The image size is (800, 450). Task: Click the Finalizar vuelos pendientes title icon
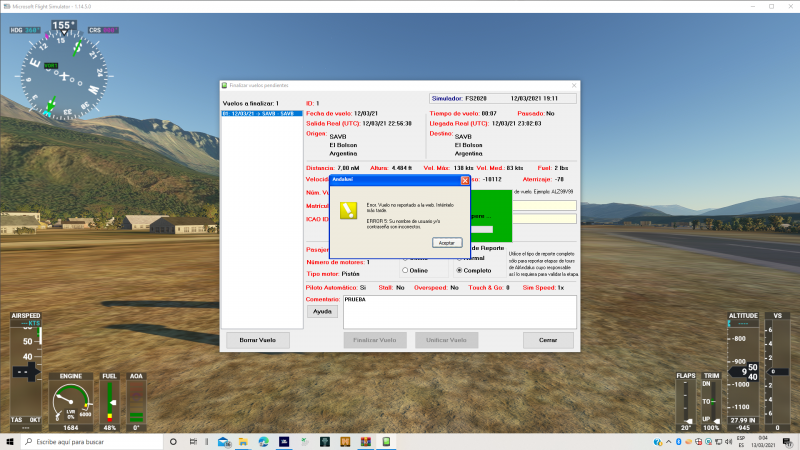[224, 85]
